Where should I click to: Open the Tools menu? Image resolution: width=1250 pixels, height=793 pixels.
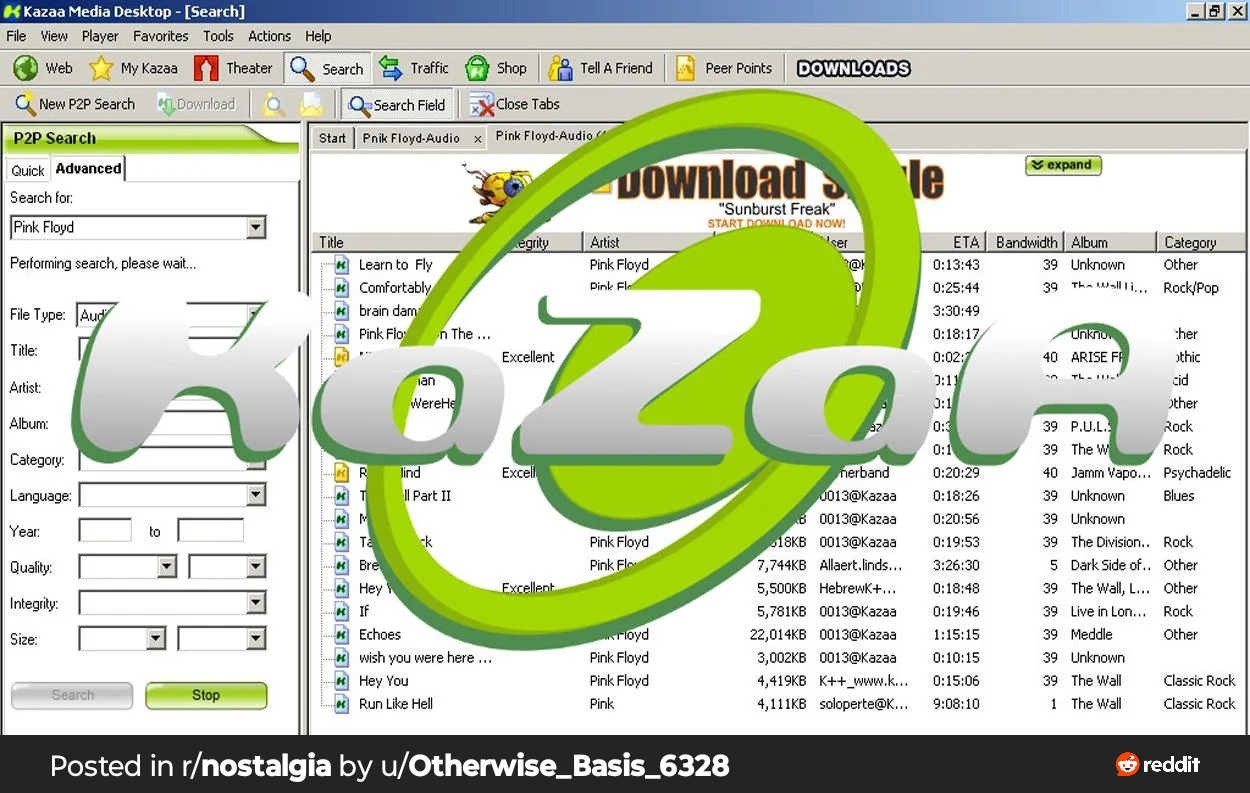pyautogui.click(x=218, y=36)
